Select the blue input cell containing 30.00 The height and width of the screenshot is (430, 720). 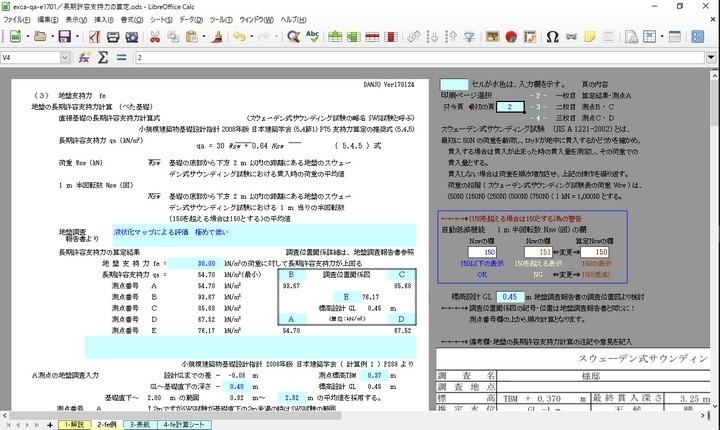click(x=195, y=263)
